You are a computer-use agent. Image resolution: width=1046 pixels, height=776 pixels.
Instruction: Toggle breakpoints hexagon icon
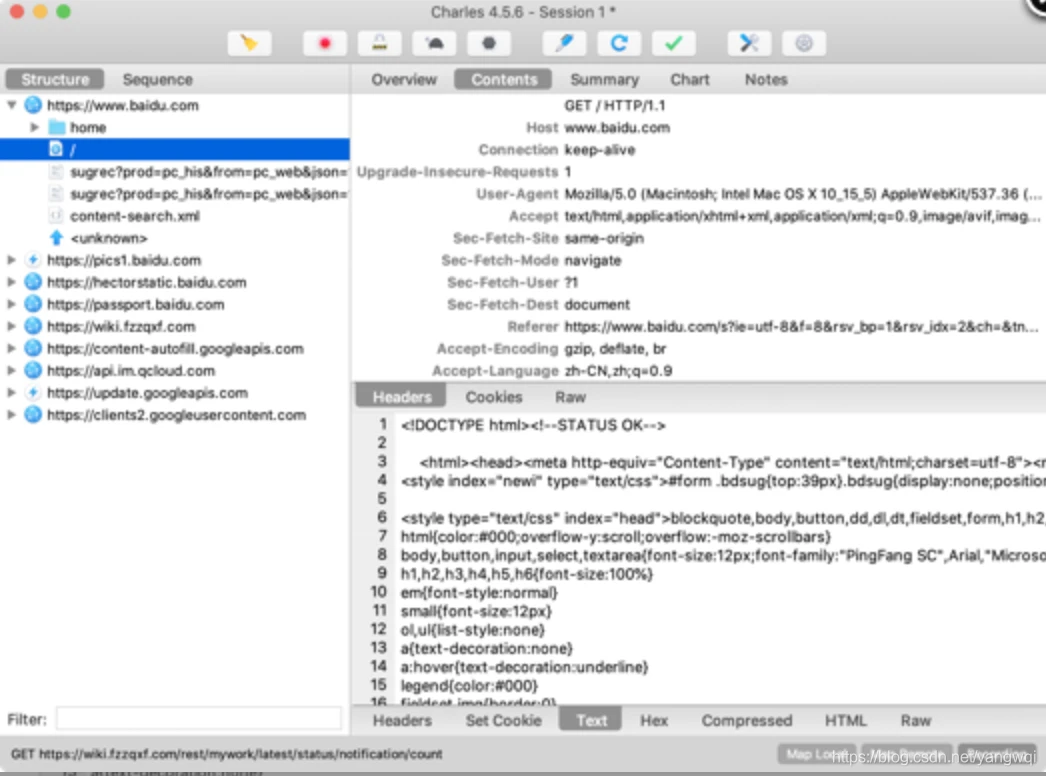pyautogui.click(x=489, y=43)
